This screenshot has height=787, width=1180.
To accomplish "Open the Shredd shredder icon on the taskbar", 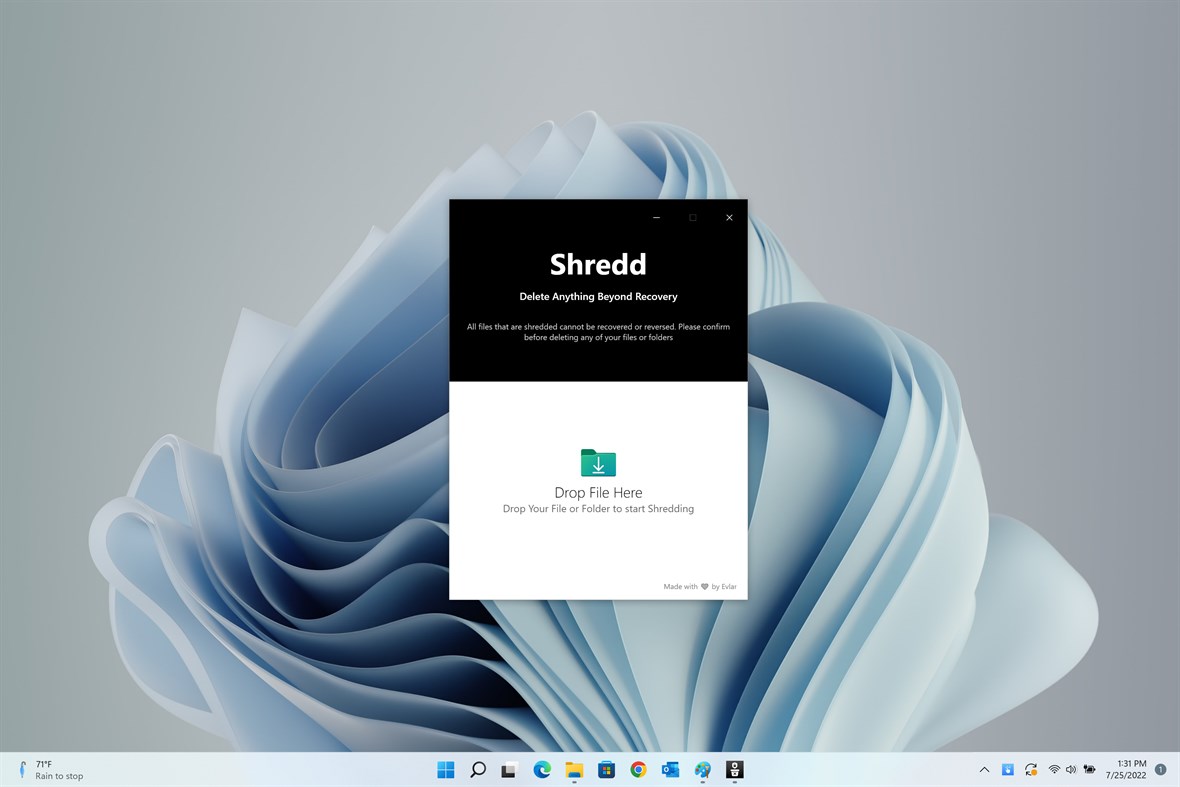I will point(734,770).
